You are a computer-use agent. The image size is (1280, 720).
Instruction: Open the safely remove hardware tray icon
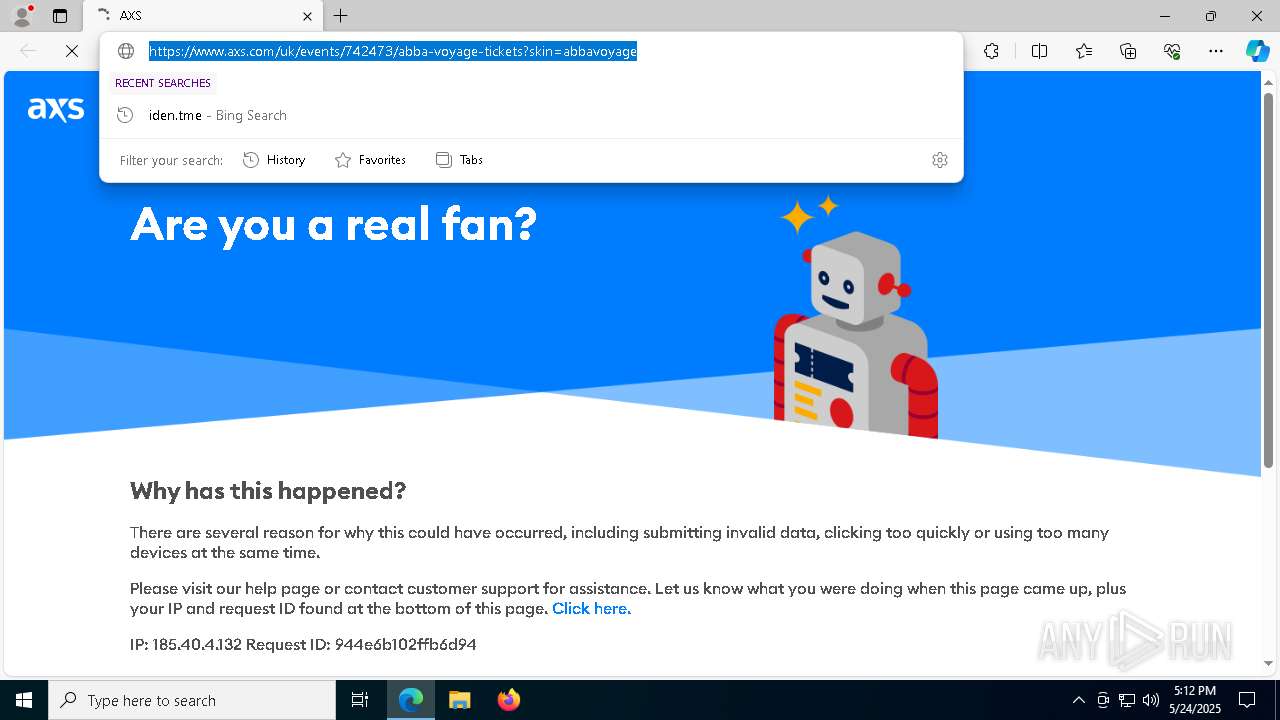[x=1103, y=700]
